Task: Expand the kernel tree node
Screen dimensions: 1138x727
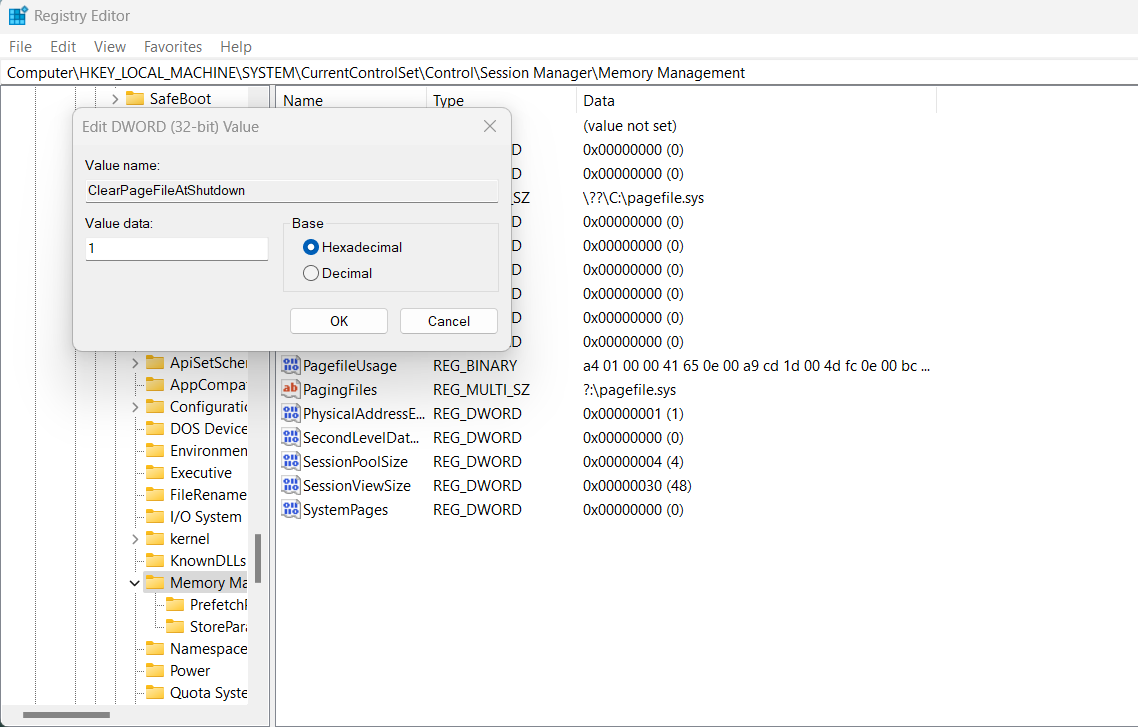Action: tap(135, 539)
